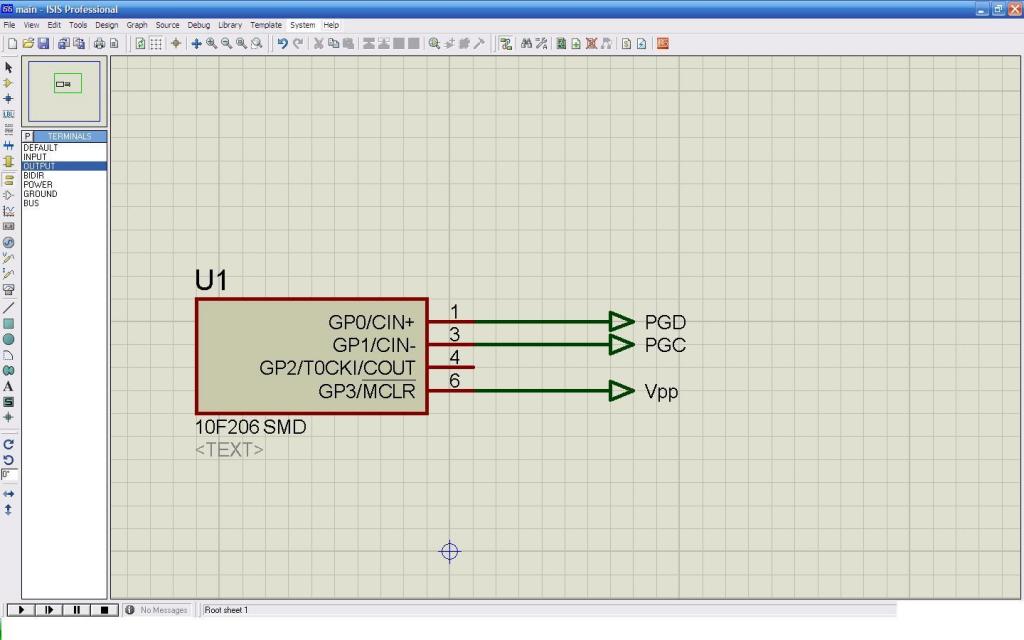Click the rotation angle input field
This screenshot has height=640, width=1024.
[9, 475]
